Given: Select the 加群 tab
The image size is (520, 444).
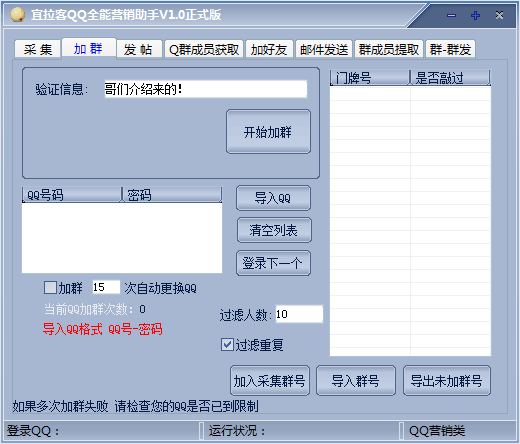Looking at the screenshot, I should 89,49.
